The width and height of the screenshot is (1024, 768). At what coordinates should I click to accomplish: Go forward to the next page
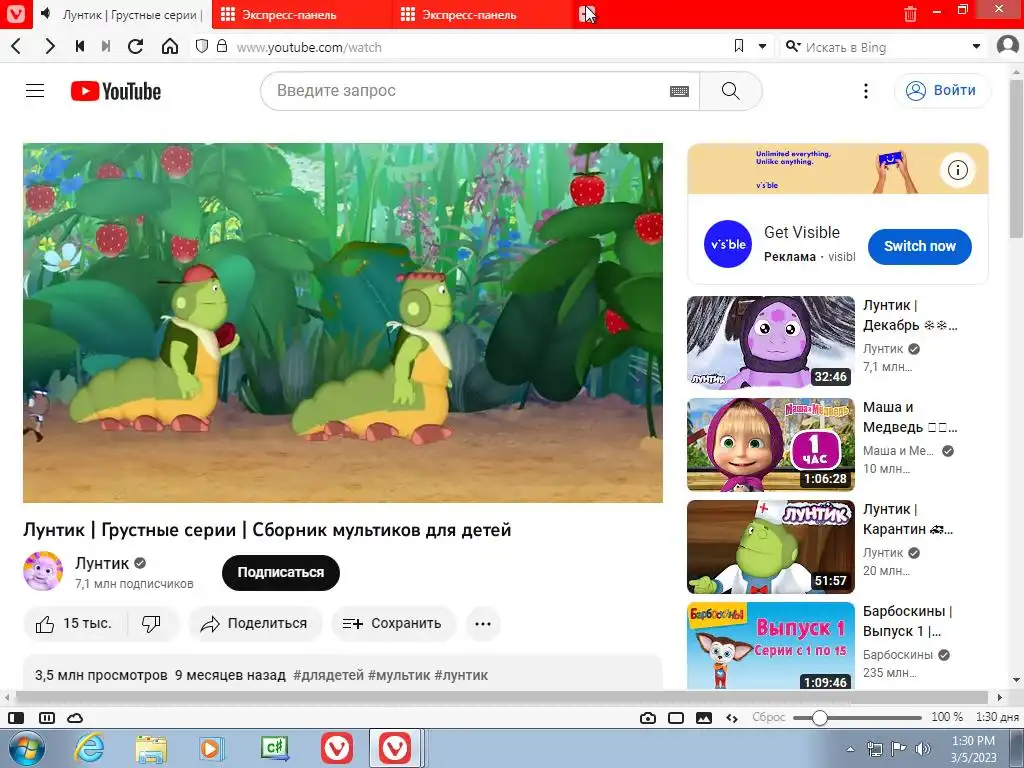pos(50,46)
